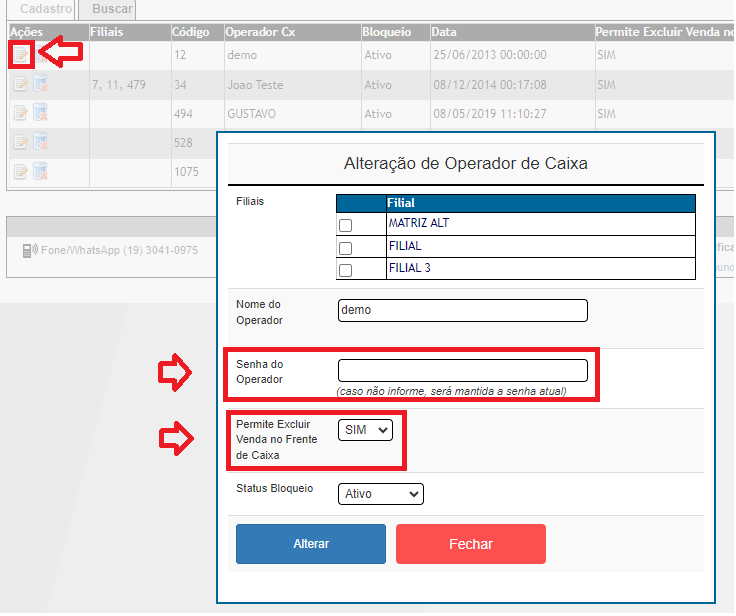Open the Permite Excluir Venda SIM dropdown
This screenshot has height=616, width=736.
tap(366, 430)
